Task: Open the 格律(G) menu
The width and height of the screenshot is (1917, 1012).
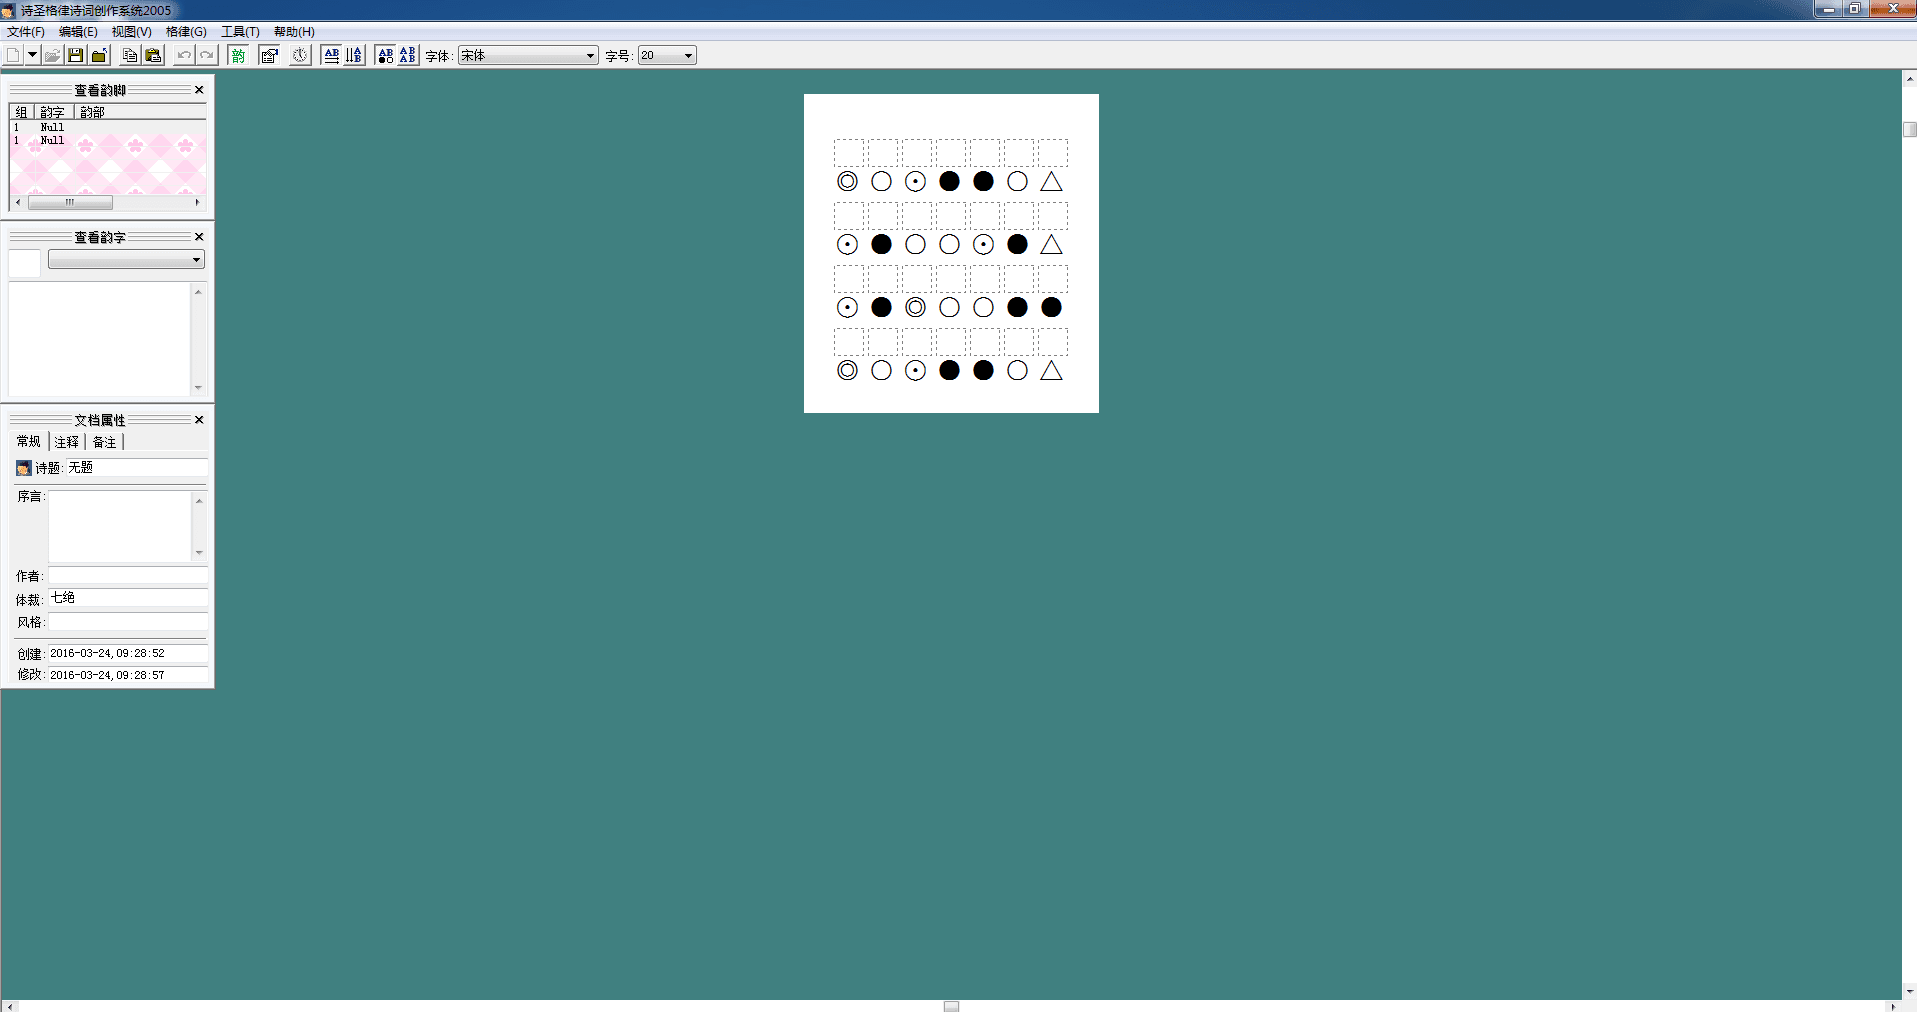Action: [x=186, y=32]
